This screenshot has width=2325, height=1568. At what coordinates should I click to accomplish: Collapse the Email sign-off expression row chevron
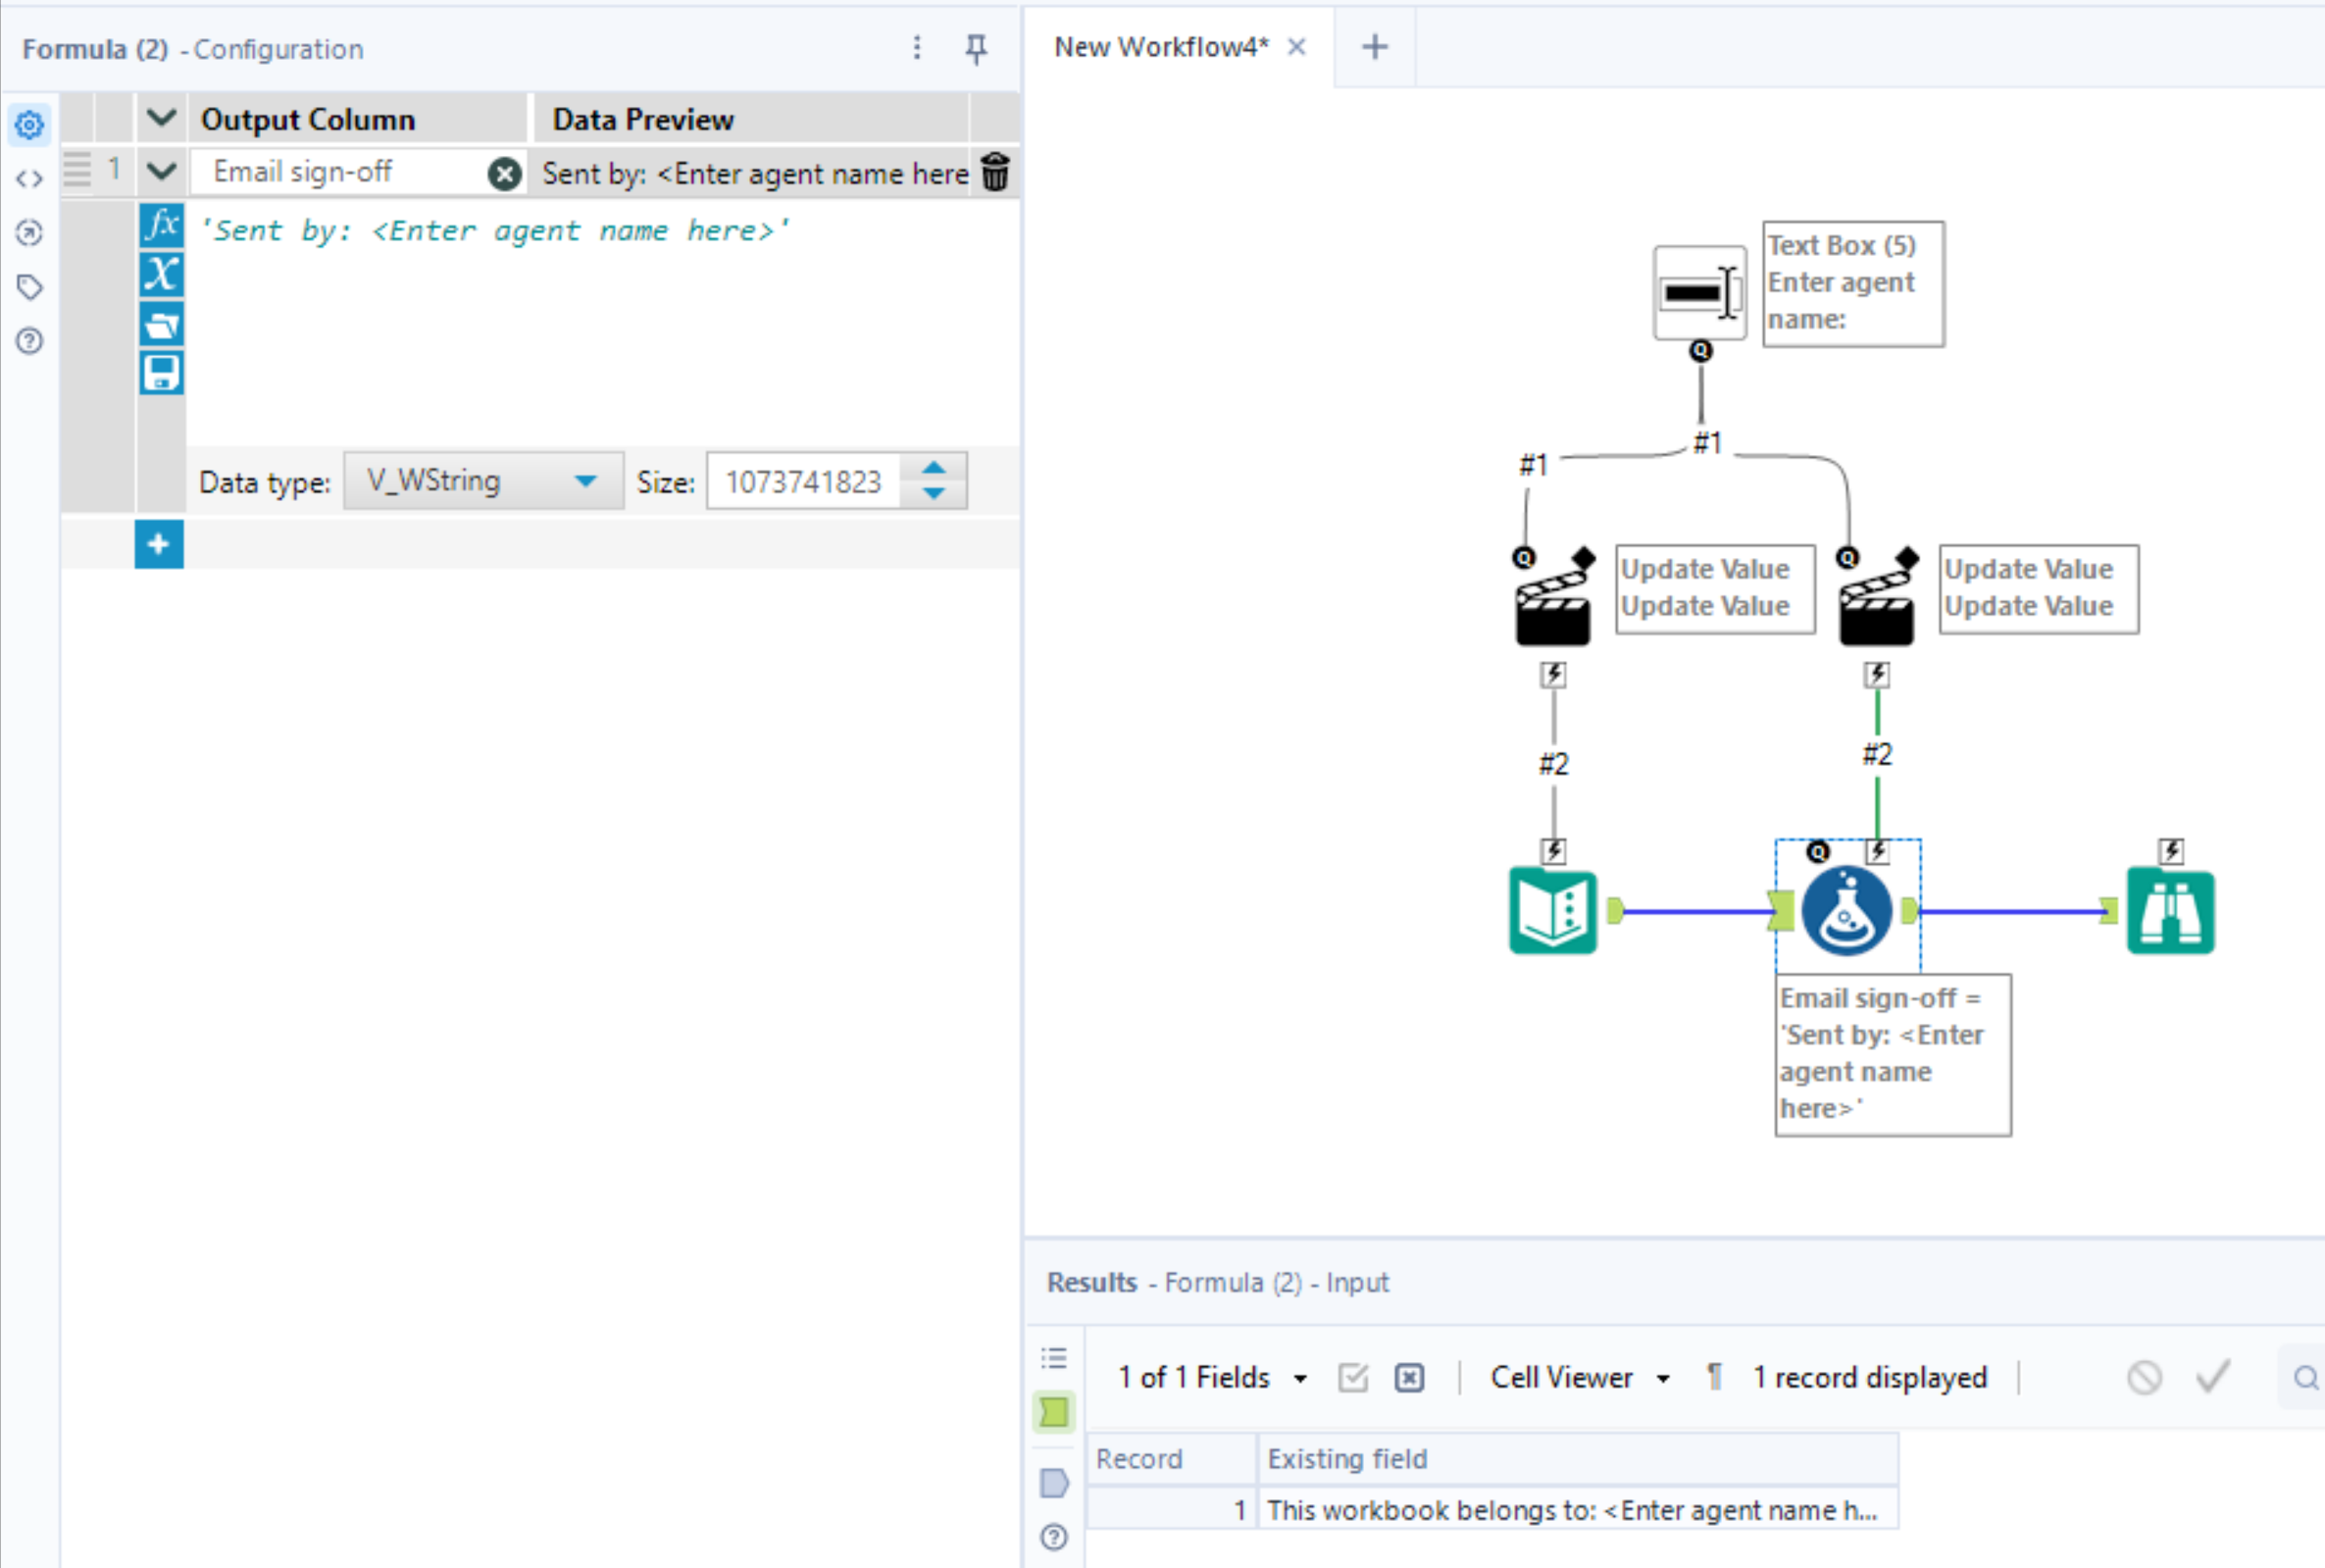(x=161, y=171)
